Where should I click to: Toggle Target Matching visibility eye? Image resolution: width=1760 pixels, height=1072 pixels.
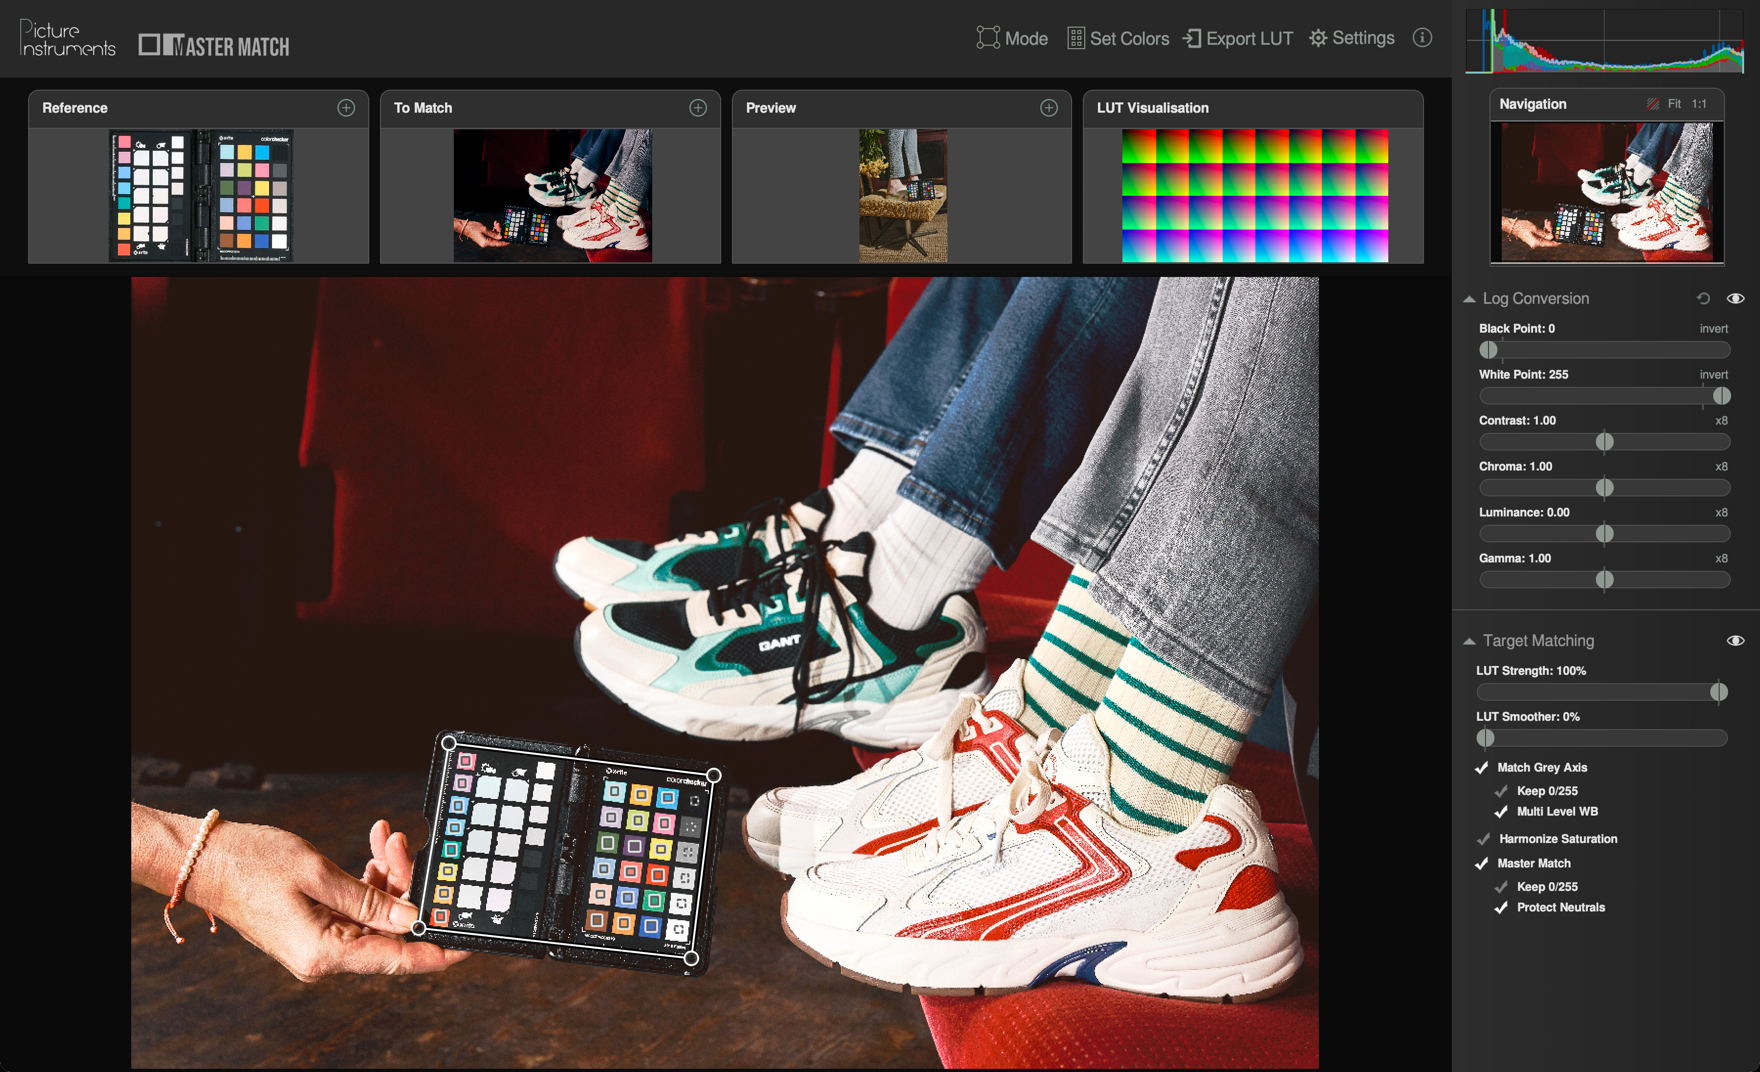(x=1735, y=641)
